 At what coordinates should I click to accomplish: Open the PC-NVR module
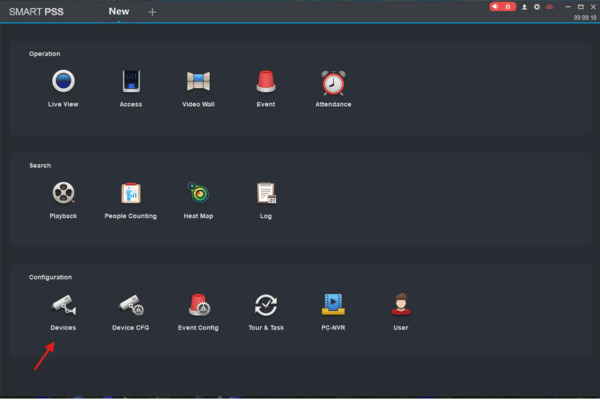click(x=333, y=312)
